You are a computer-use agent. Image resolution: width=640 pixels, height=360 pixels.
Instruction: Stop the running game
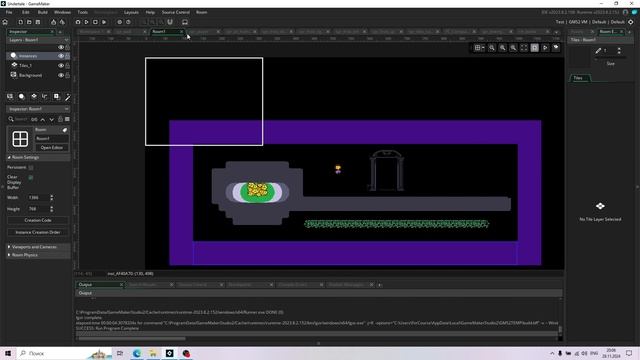[95, 22]
